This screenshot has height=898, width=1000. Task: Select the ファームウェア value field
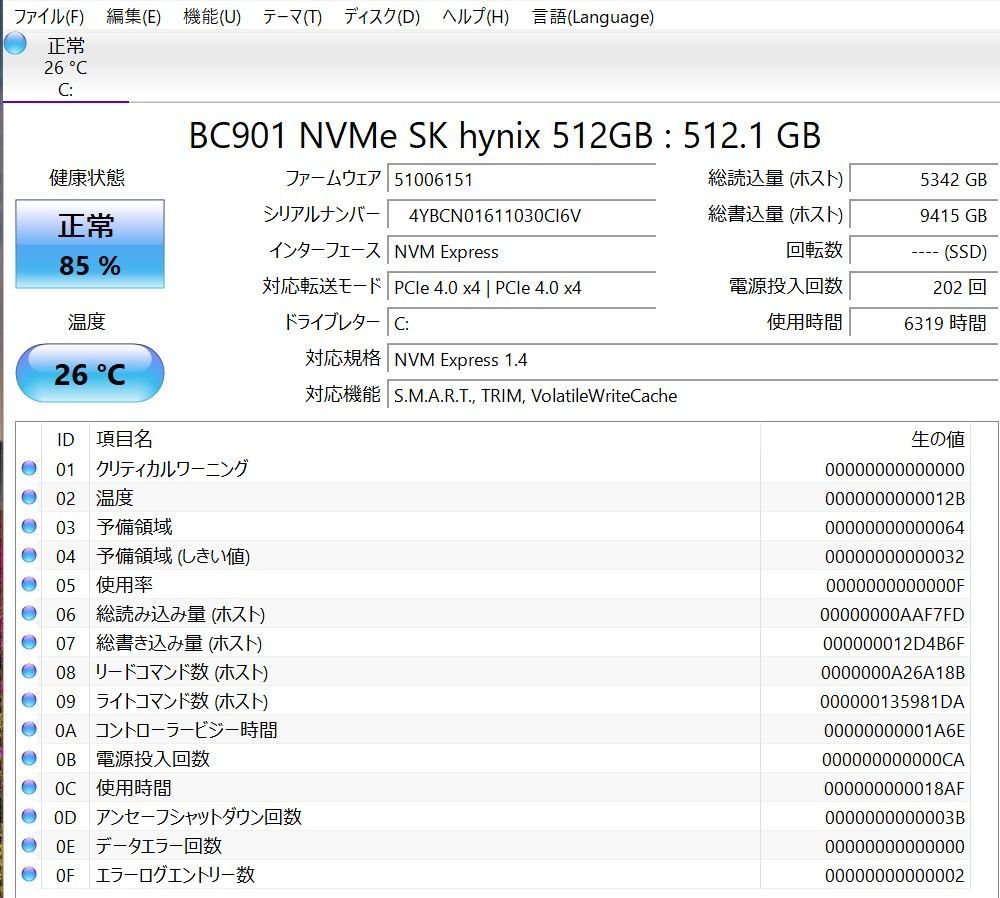point(522,178)
